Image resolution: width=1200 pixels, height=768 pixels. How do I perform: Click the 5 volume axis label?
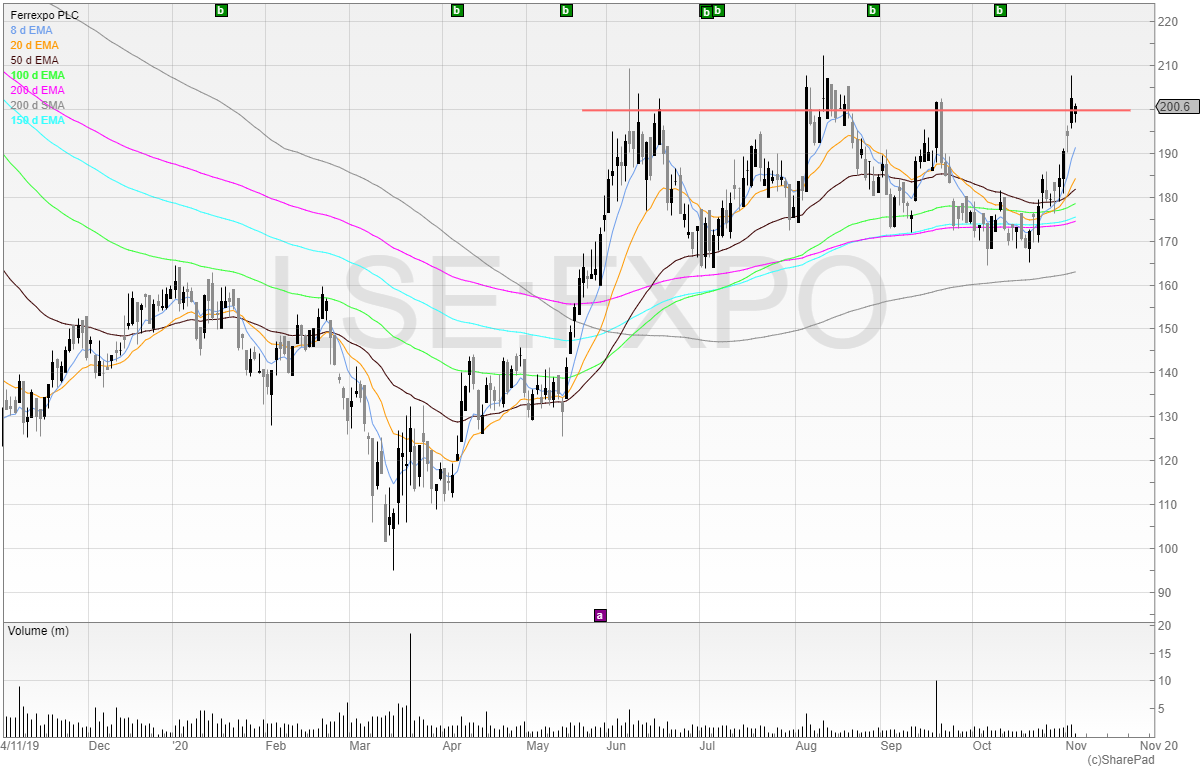click(x=1161, y=710)
